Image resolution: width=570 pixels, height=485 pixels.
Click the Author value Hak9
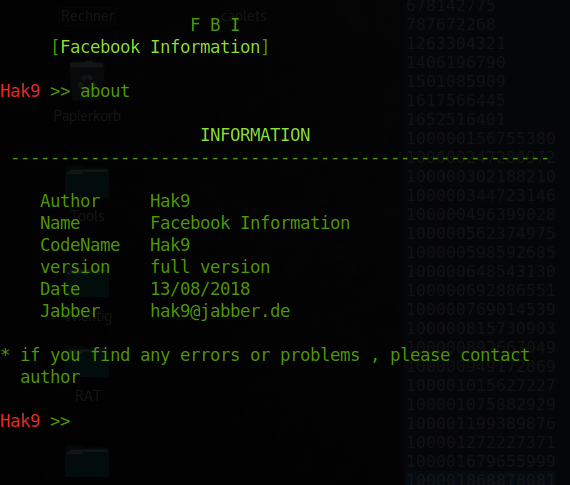[x=170, y=201]
